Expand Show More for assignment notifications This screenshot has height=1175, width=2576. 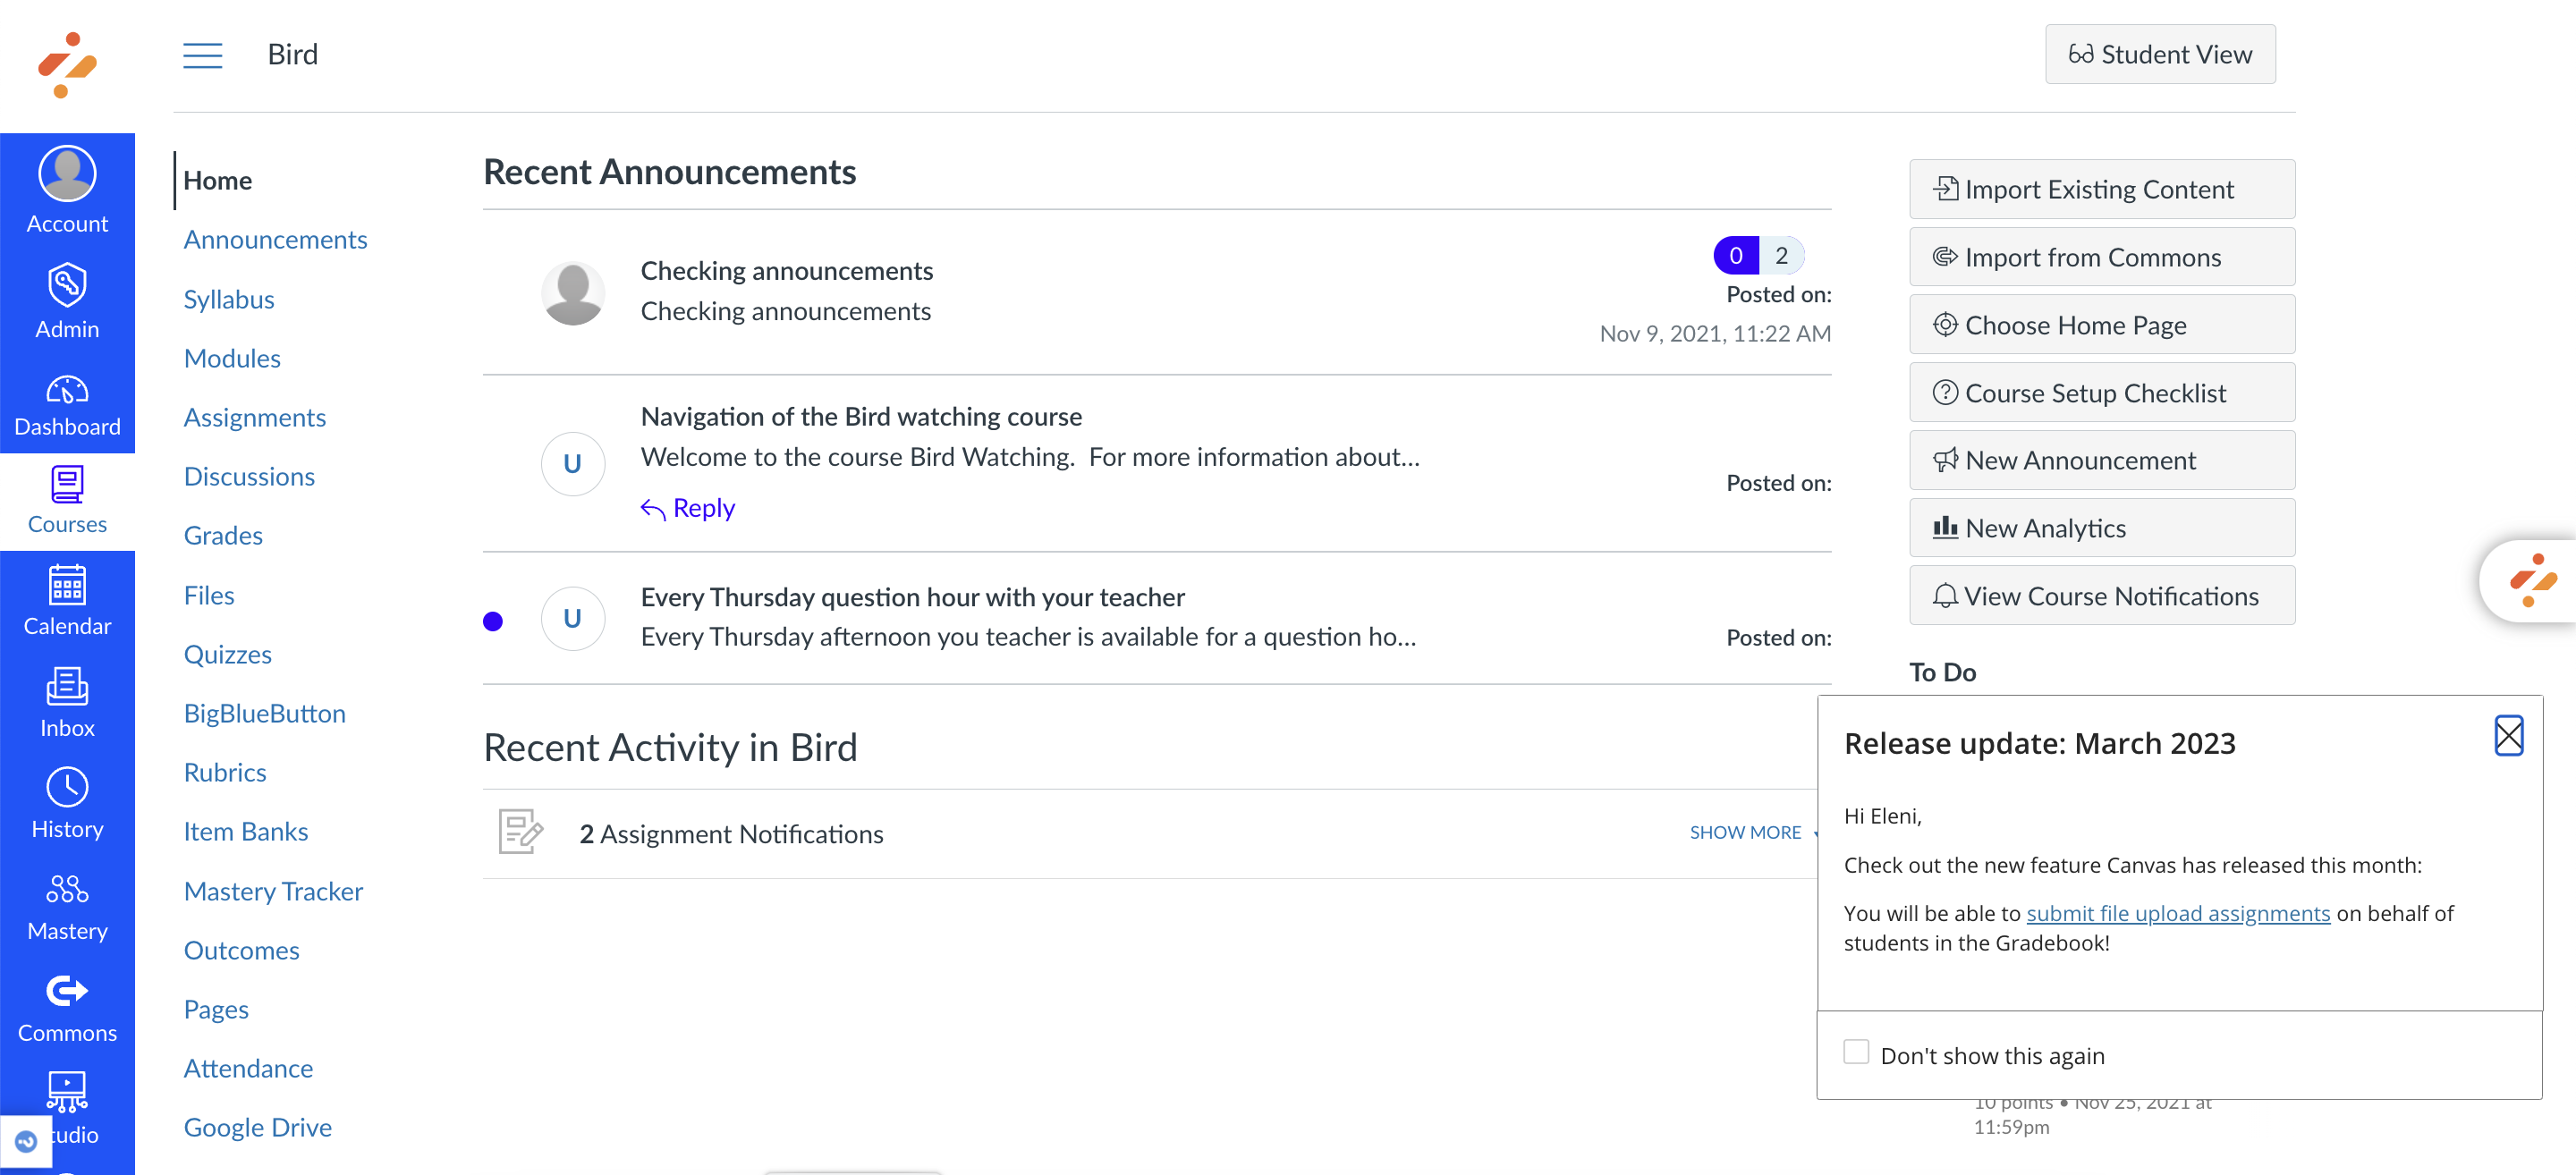[x=1745, y=832]
